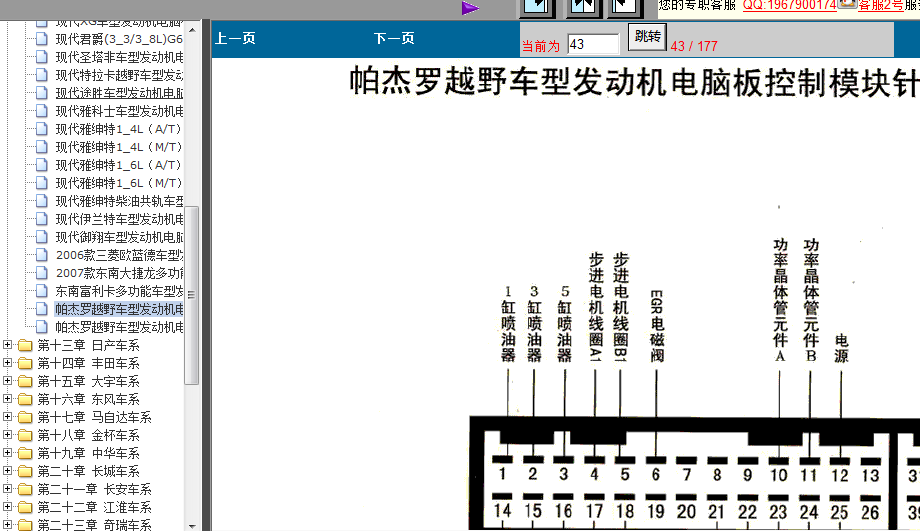Image resolution: width=920 pixels, height=531 pixels.
Task: Expand 第十八章 金杯车系 with plus box
Action: pyautogui.click(x=7, y=435)
